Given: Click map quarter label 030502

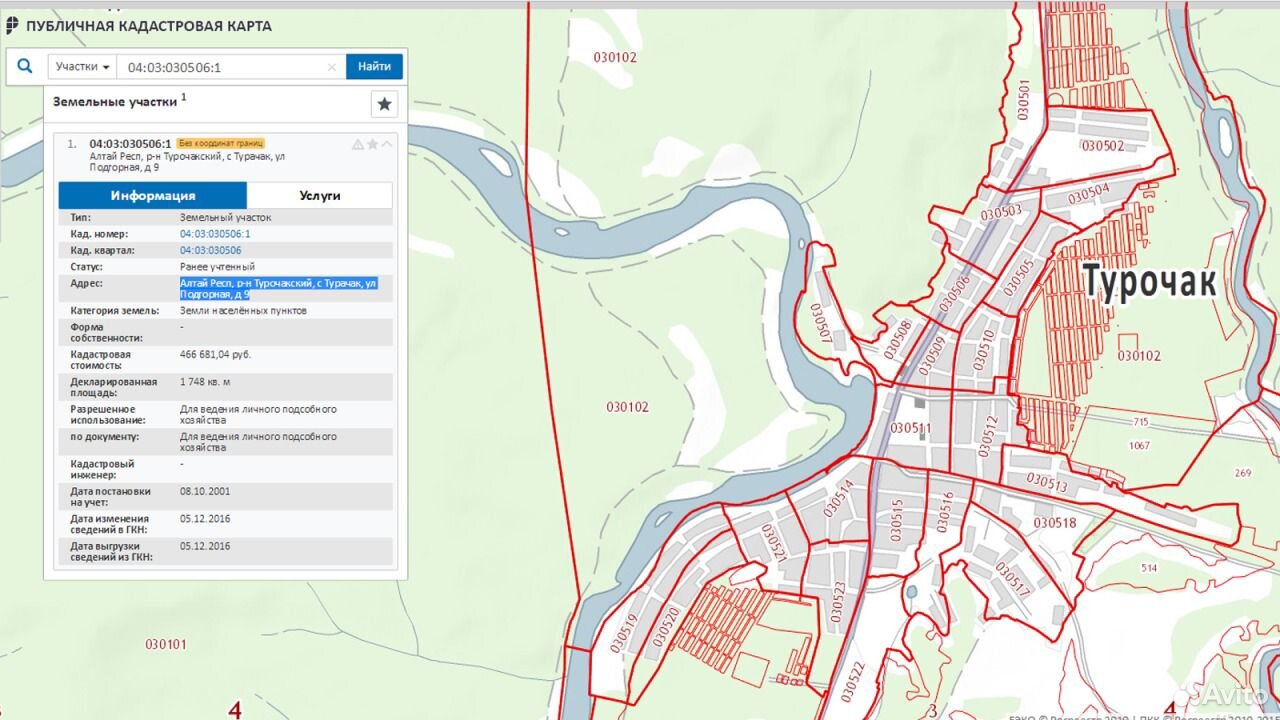Looking at the screenshot, I should (x=1102, y=146).
